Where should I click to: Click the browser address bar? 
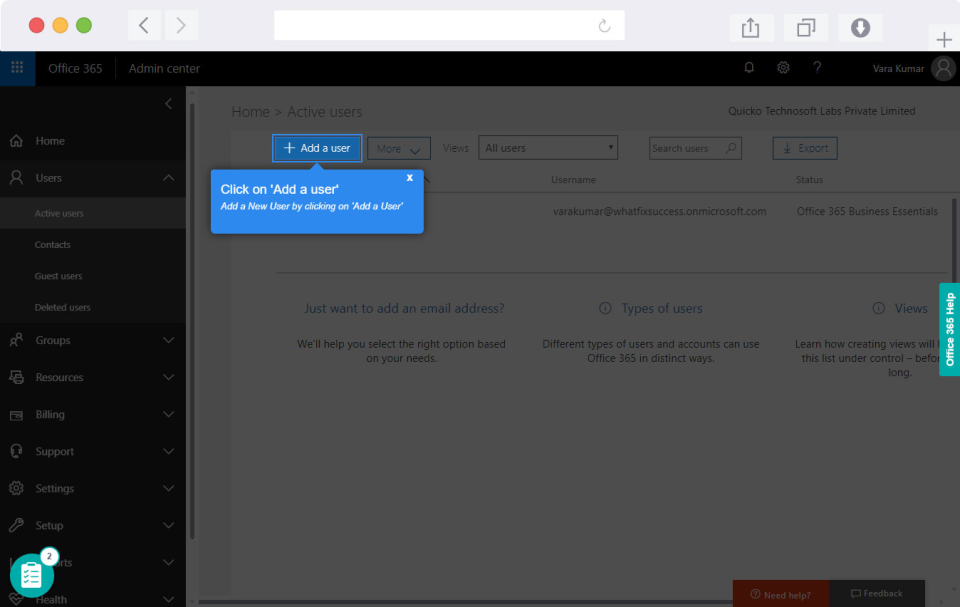[x=449, y=25]
